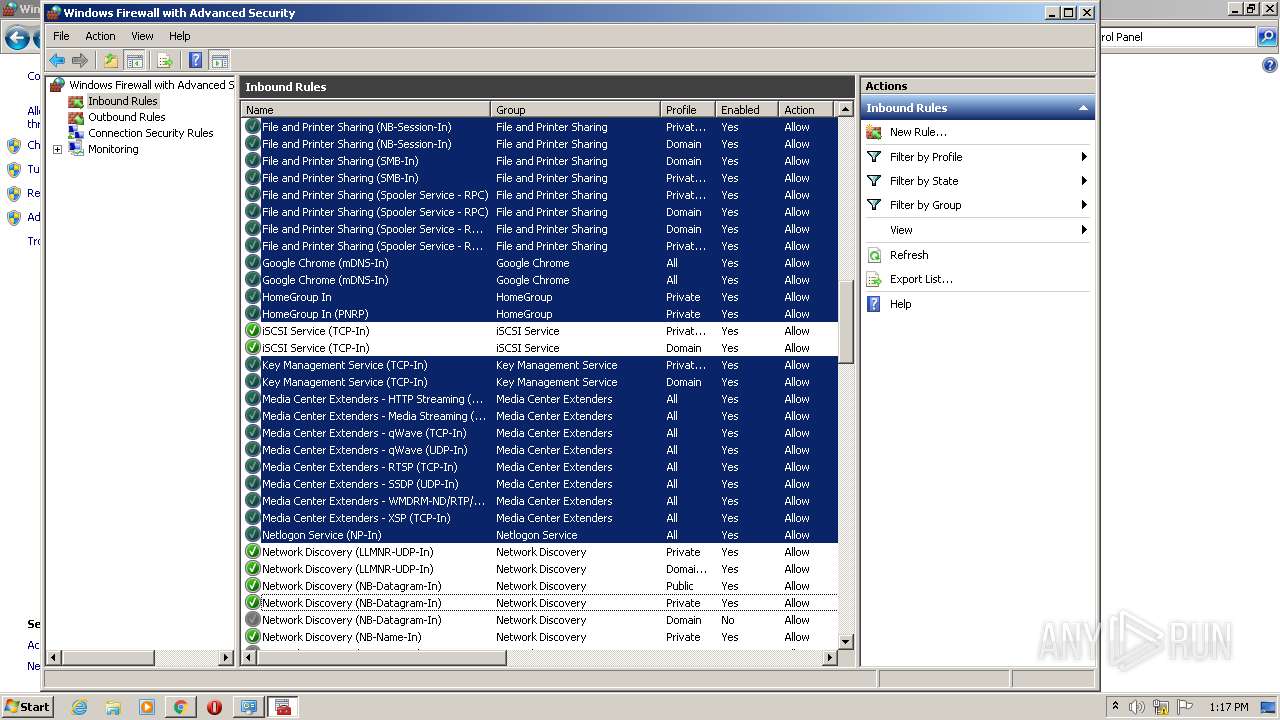Click the Action Center flag tray icon
Image resolution: width=1280 pixels, height=720 pixels.
pos(1184,707)
